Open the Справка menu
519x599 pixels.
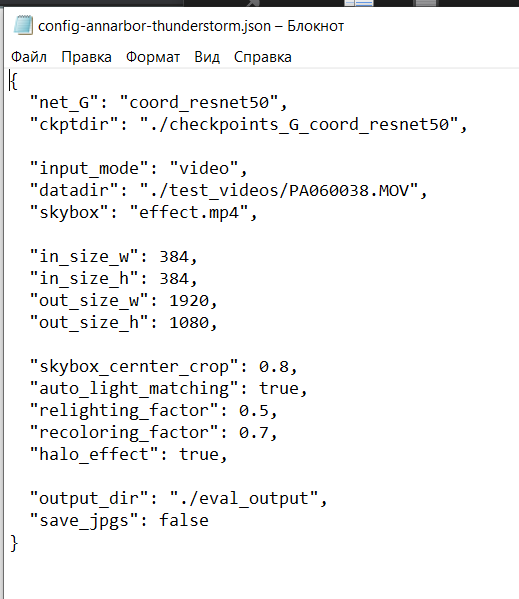coord(263,57)
